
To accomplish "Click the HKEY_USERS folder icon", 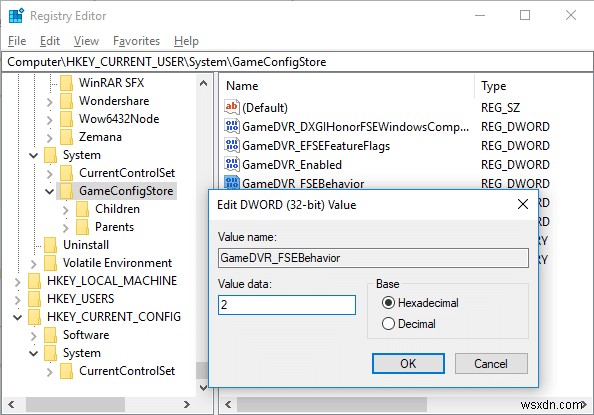I will (34, 299).
